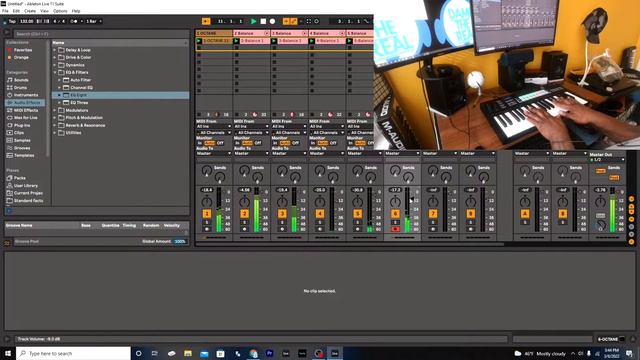Set track 1 Monitor to Off
This screenshot has width=640, height=360.
(x=220, y=143)
